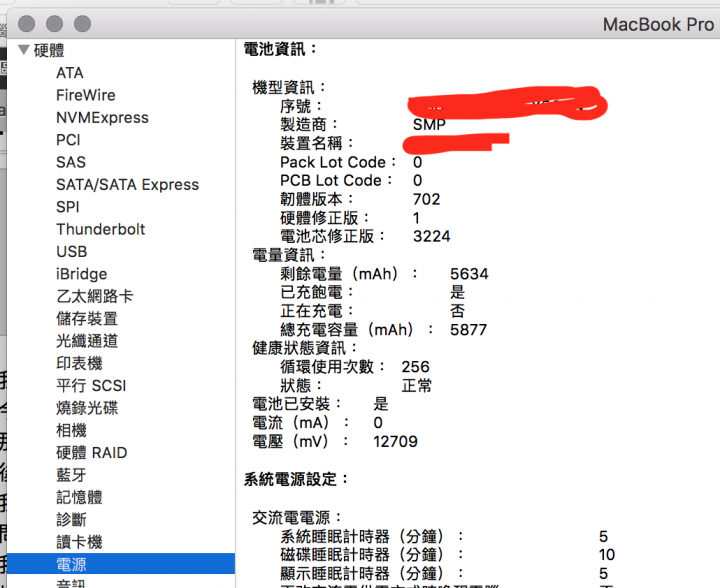This screenshot has width=720, height=588.
Task: Open 硬體 RAID category
Action: [x=91, y=453]
